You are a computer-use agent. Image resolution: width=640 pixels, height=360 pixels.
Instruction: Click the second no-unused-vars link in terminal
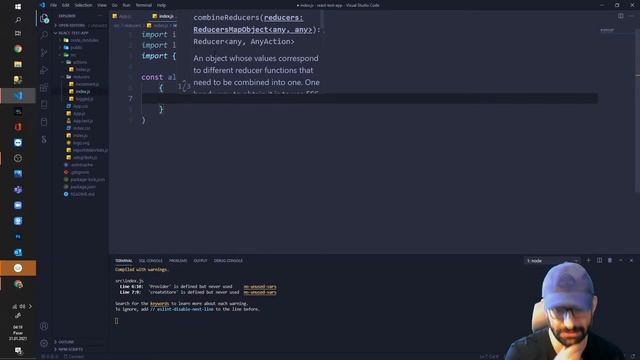(x=260, y=292)
